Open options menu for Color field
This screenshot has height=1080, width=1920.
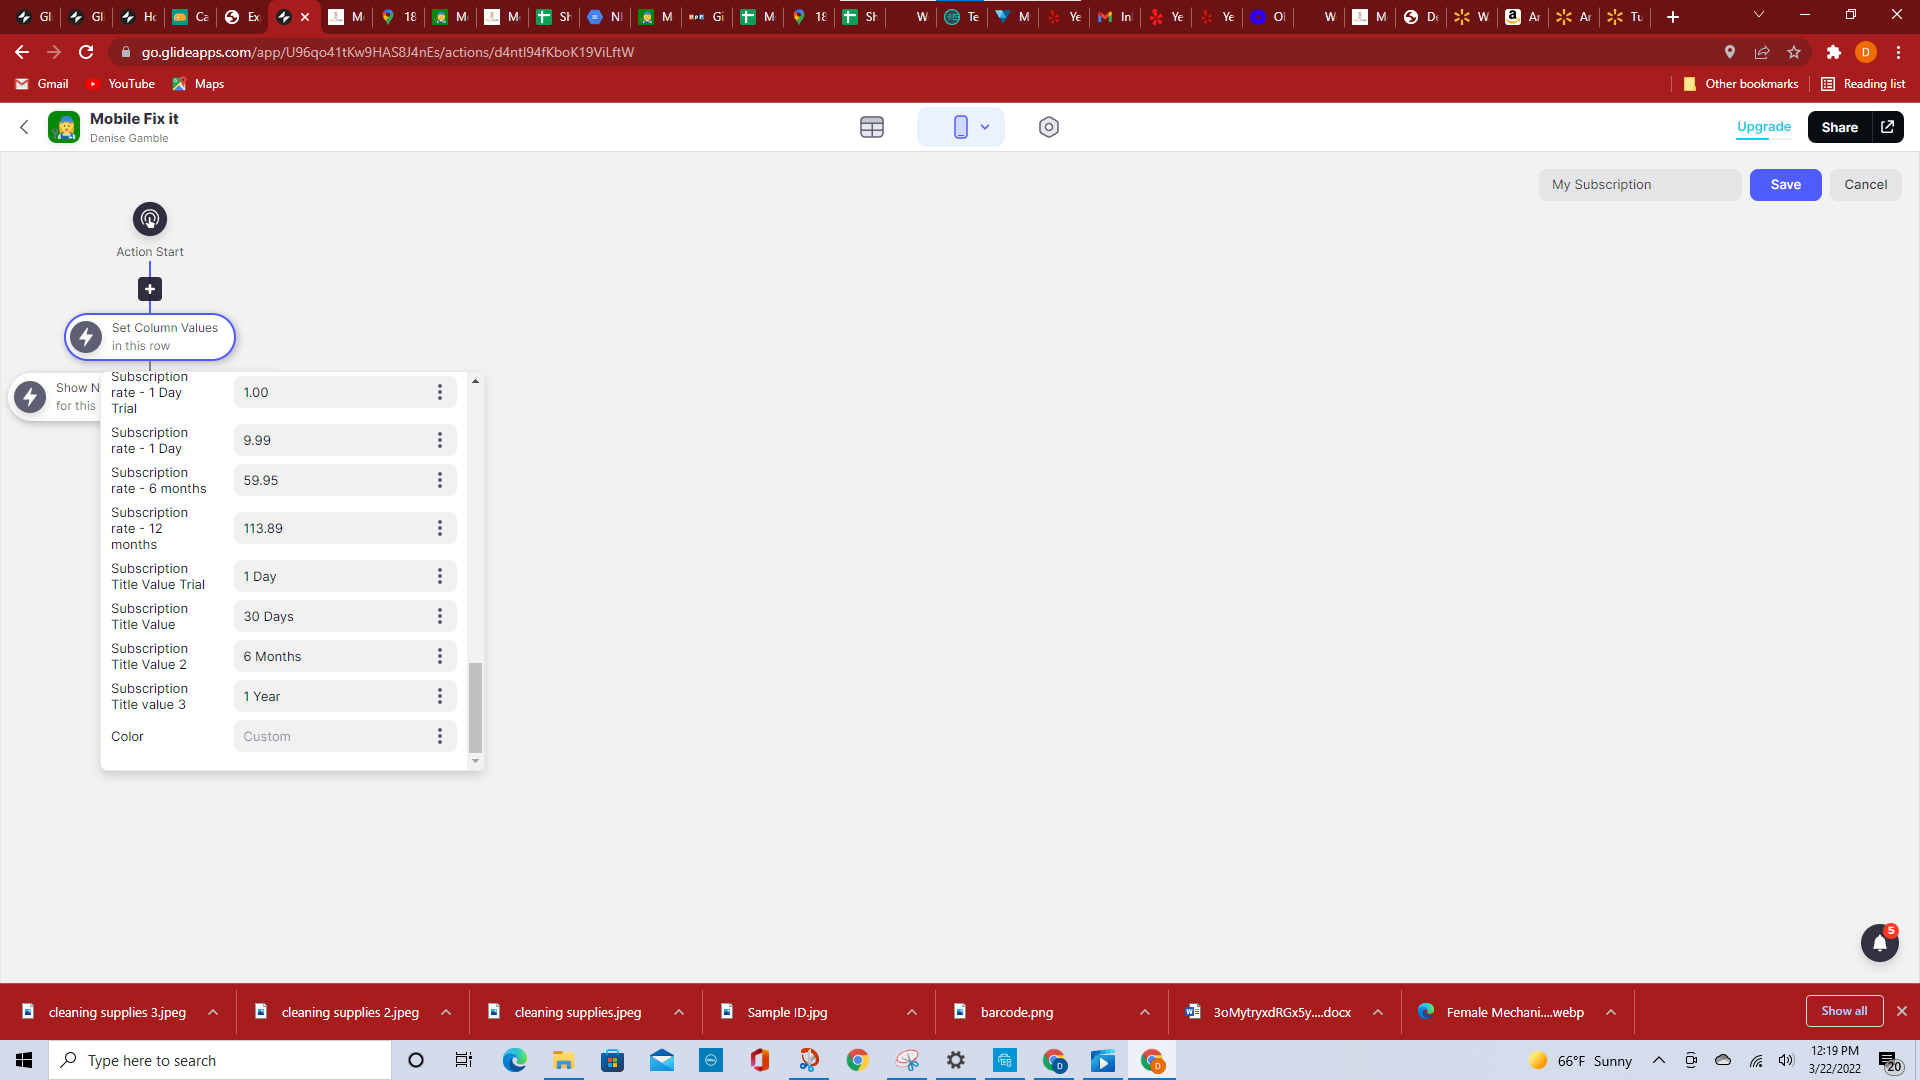click(x=439, y=737)
